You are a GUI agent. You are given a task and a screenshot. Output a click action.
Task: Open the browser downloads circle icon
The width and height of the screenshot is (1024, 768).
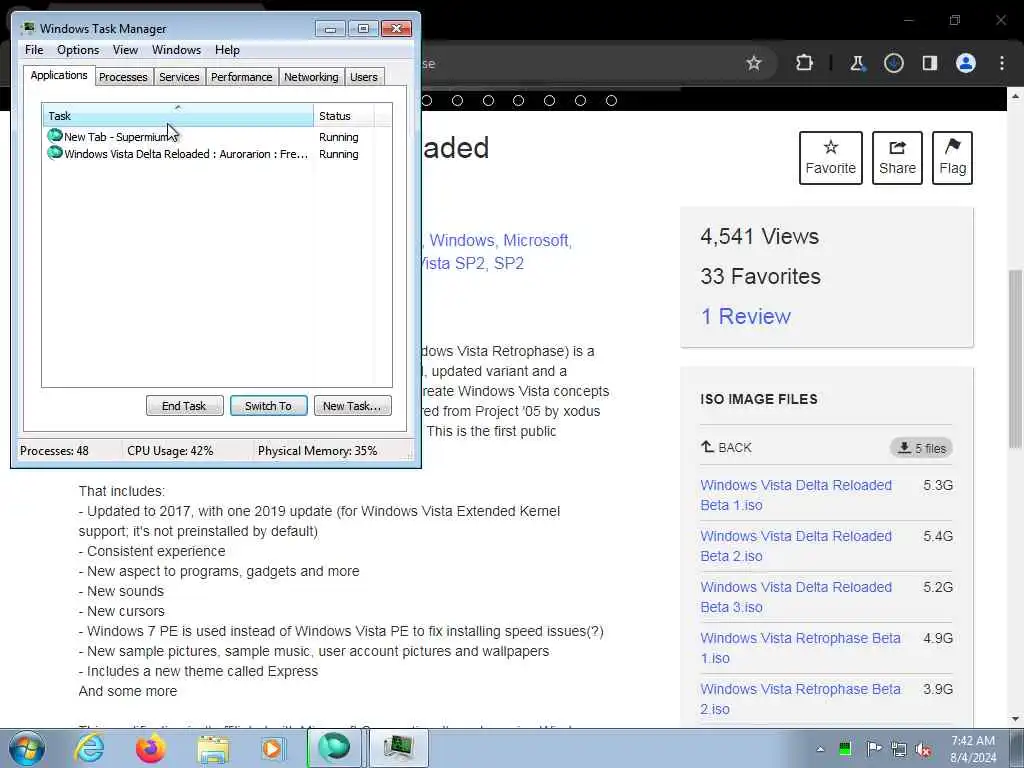[893, 63]
